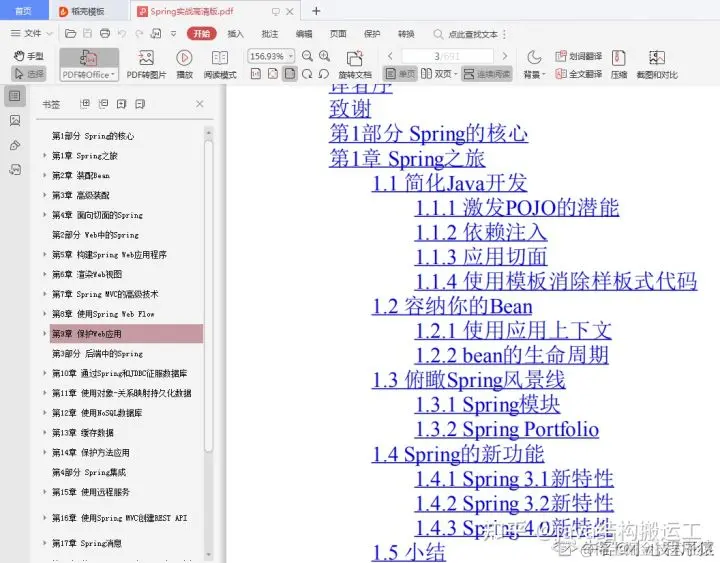Open the 156.93% zoom combo box
Image resolution: width=720 pixels, height=563 pixels.
270,56
